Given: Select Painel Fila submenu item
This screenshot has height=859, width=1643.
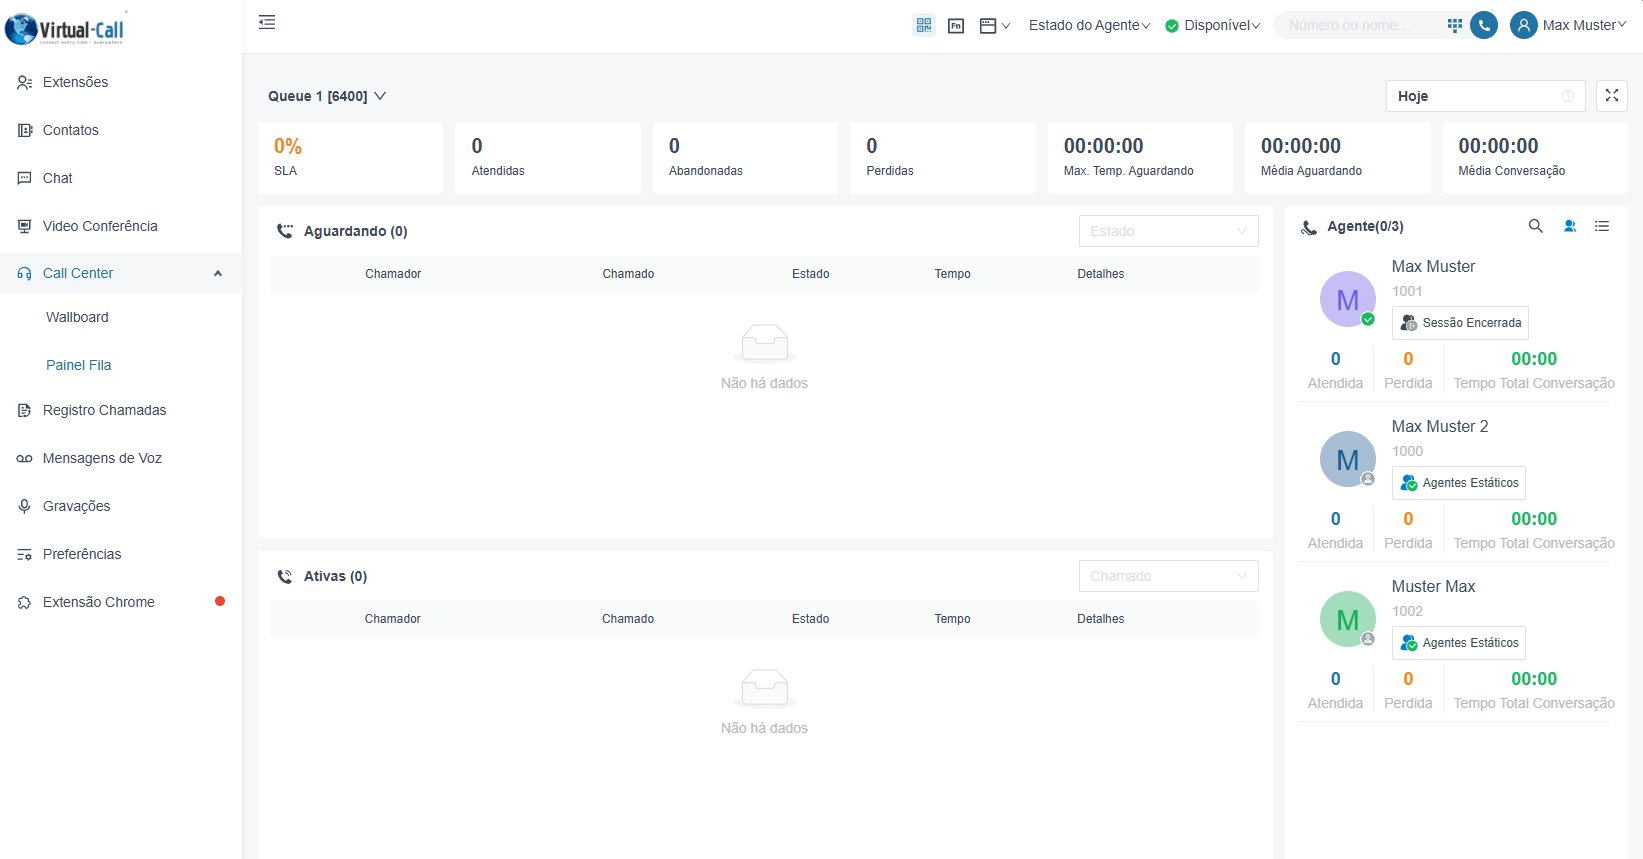Looking at the screenshot, I should (121, 365).
